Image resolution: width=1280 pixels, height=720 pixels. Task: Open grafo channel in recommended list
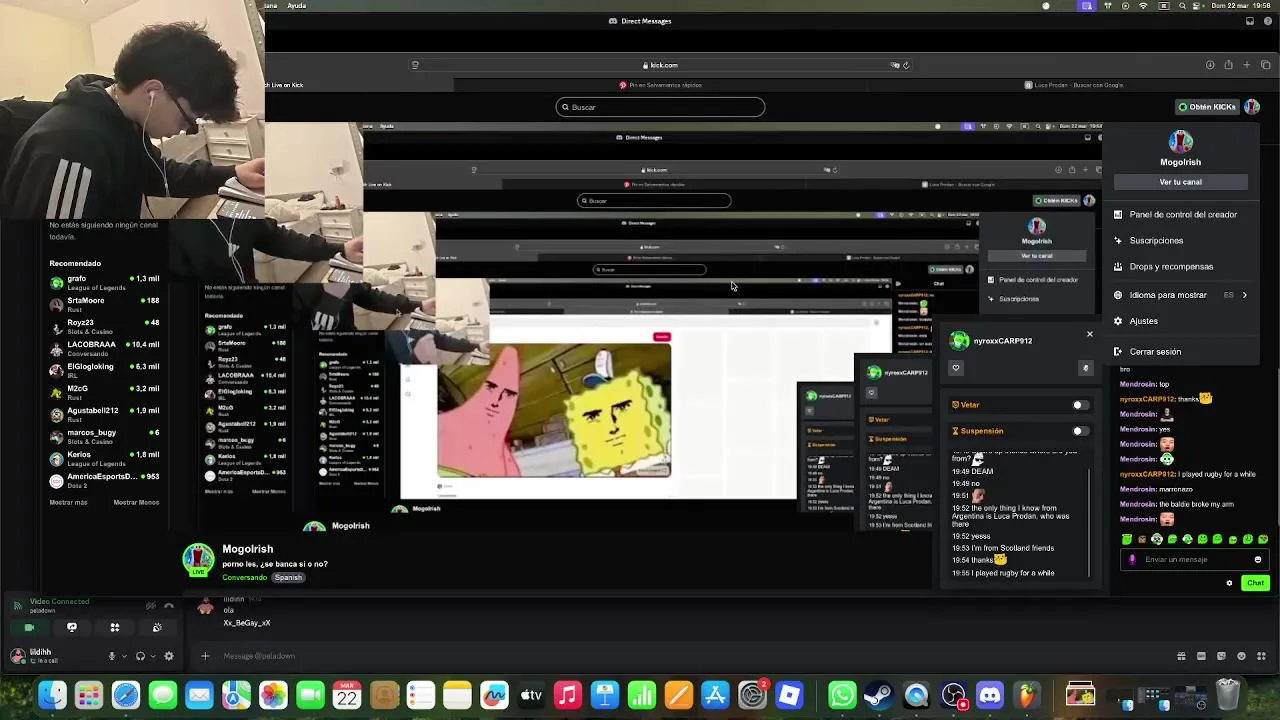point(105,282)
